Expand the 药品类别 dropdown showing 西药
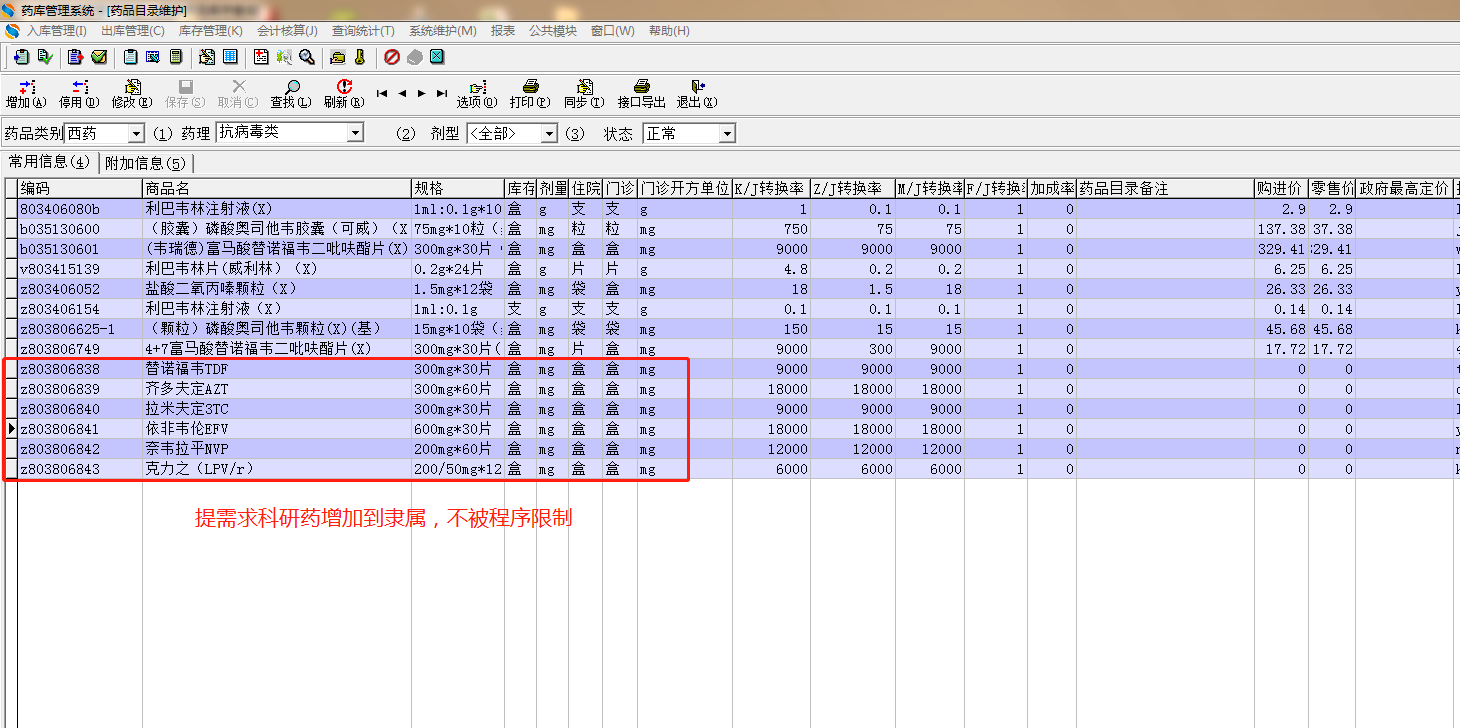The width and height of the screenshot is (1460, 728). point(136,134)
